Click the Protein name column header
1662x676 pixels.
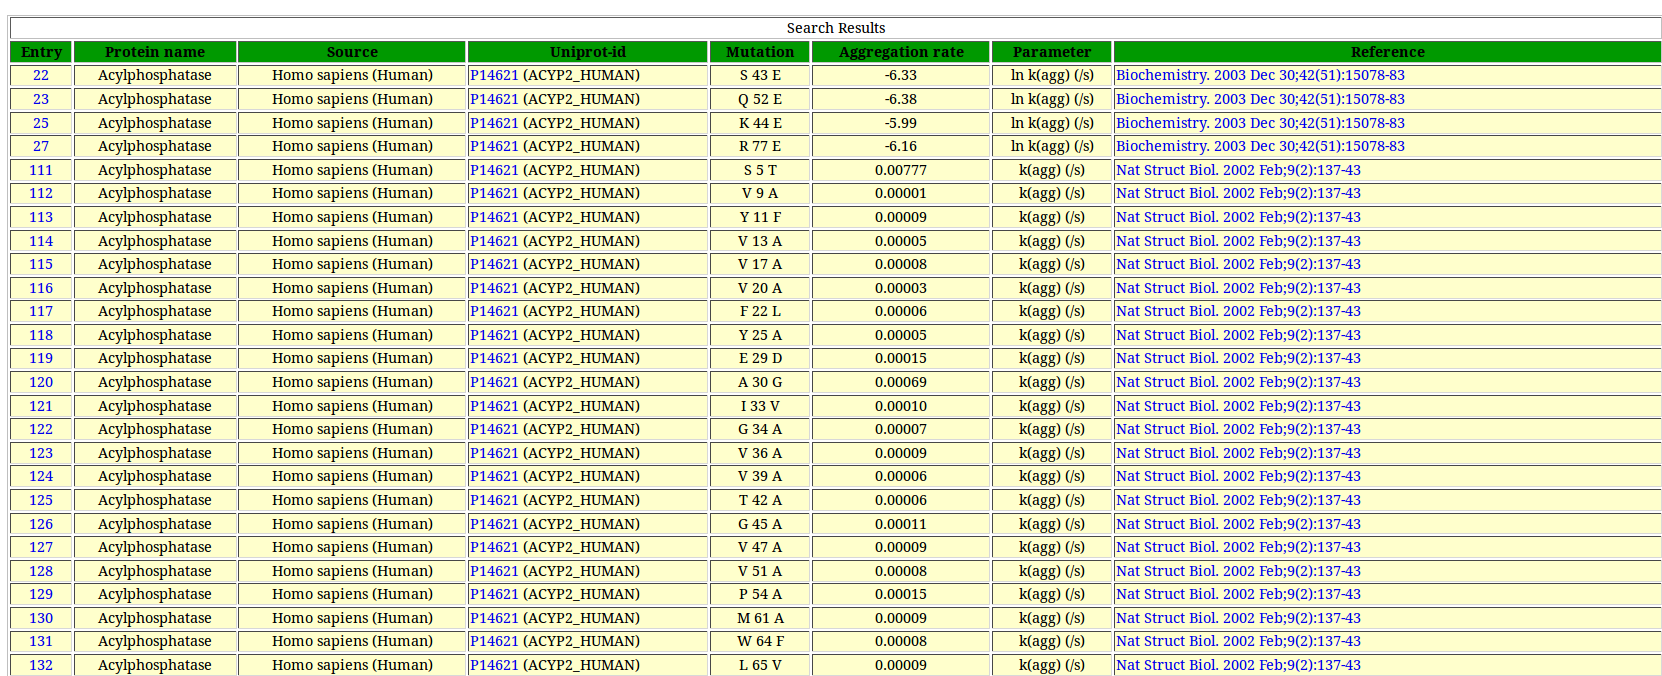(x=155, y=52)
